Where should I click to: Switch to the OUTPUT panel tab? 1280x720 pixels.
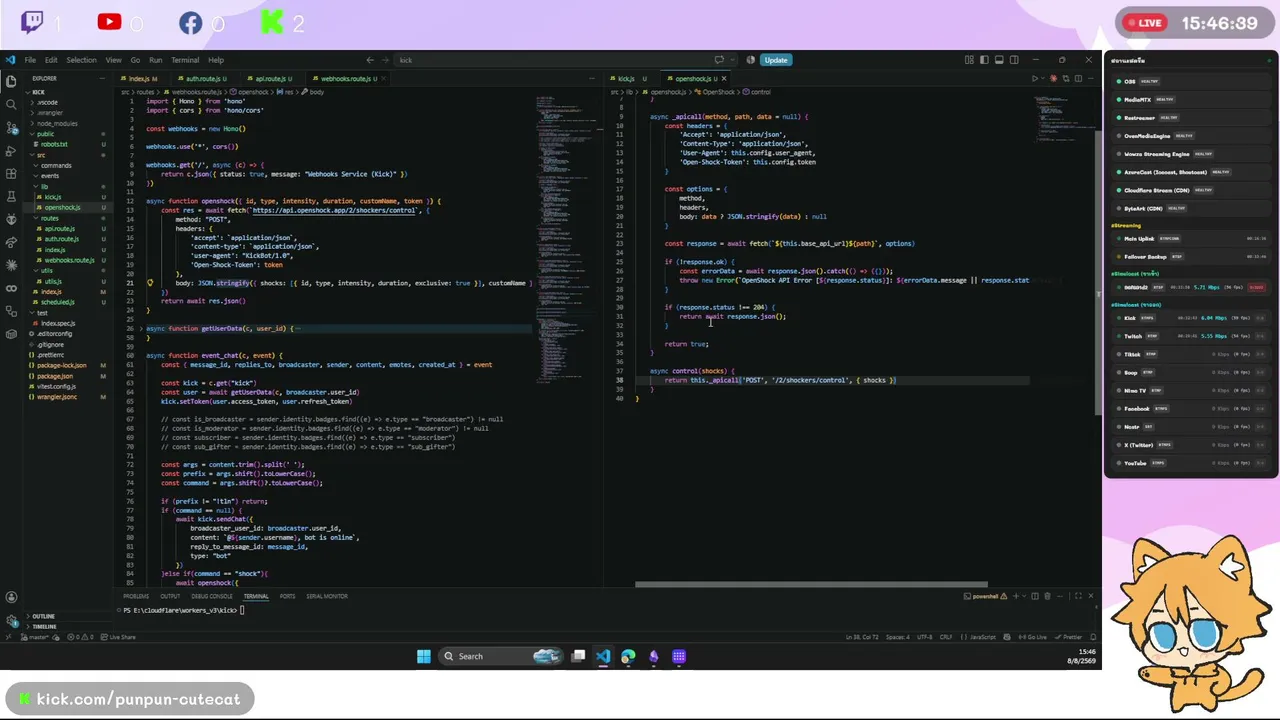coord(170,596)
